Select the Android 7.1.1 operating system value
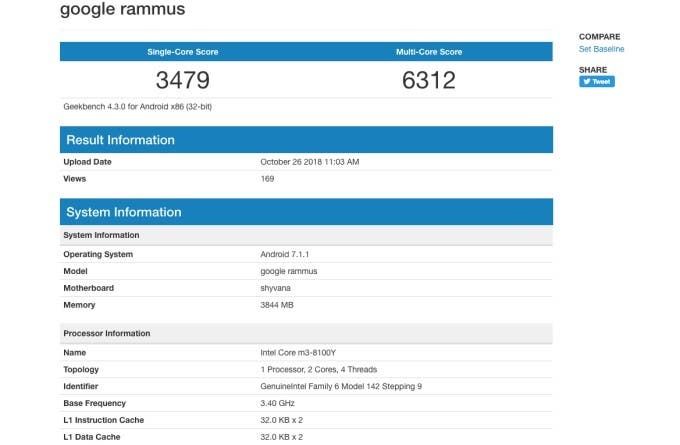This screenshot has width=680, height=445. [284, 254]
